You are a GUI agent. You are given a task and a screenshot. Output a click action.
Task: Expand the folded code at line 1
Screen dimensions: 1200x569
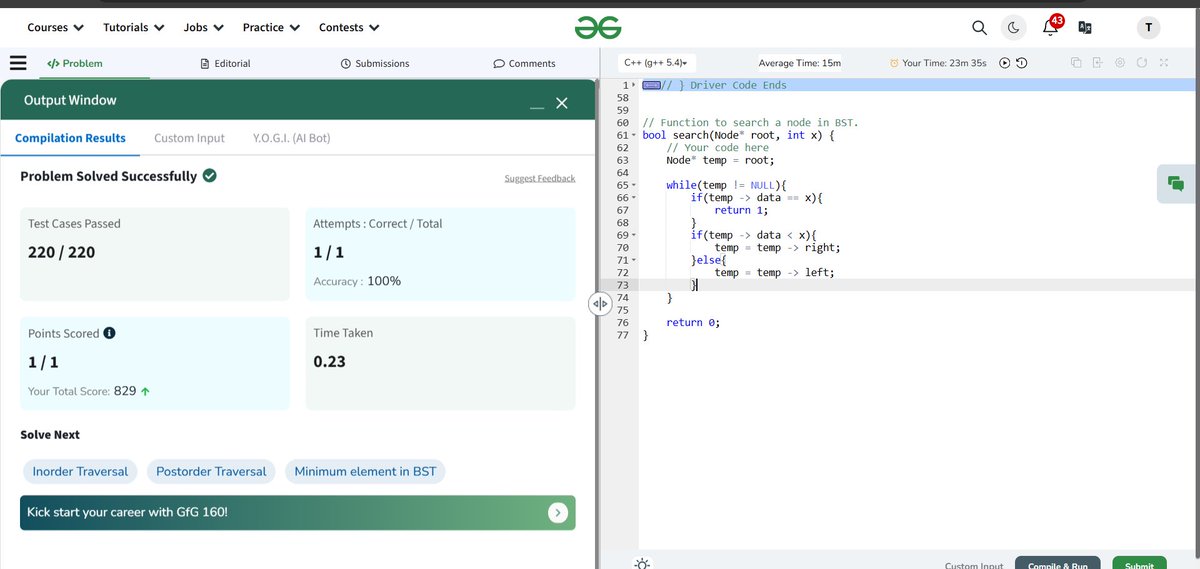[634, 86]
